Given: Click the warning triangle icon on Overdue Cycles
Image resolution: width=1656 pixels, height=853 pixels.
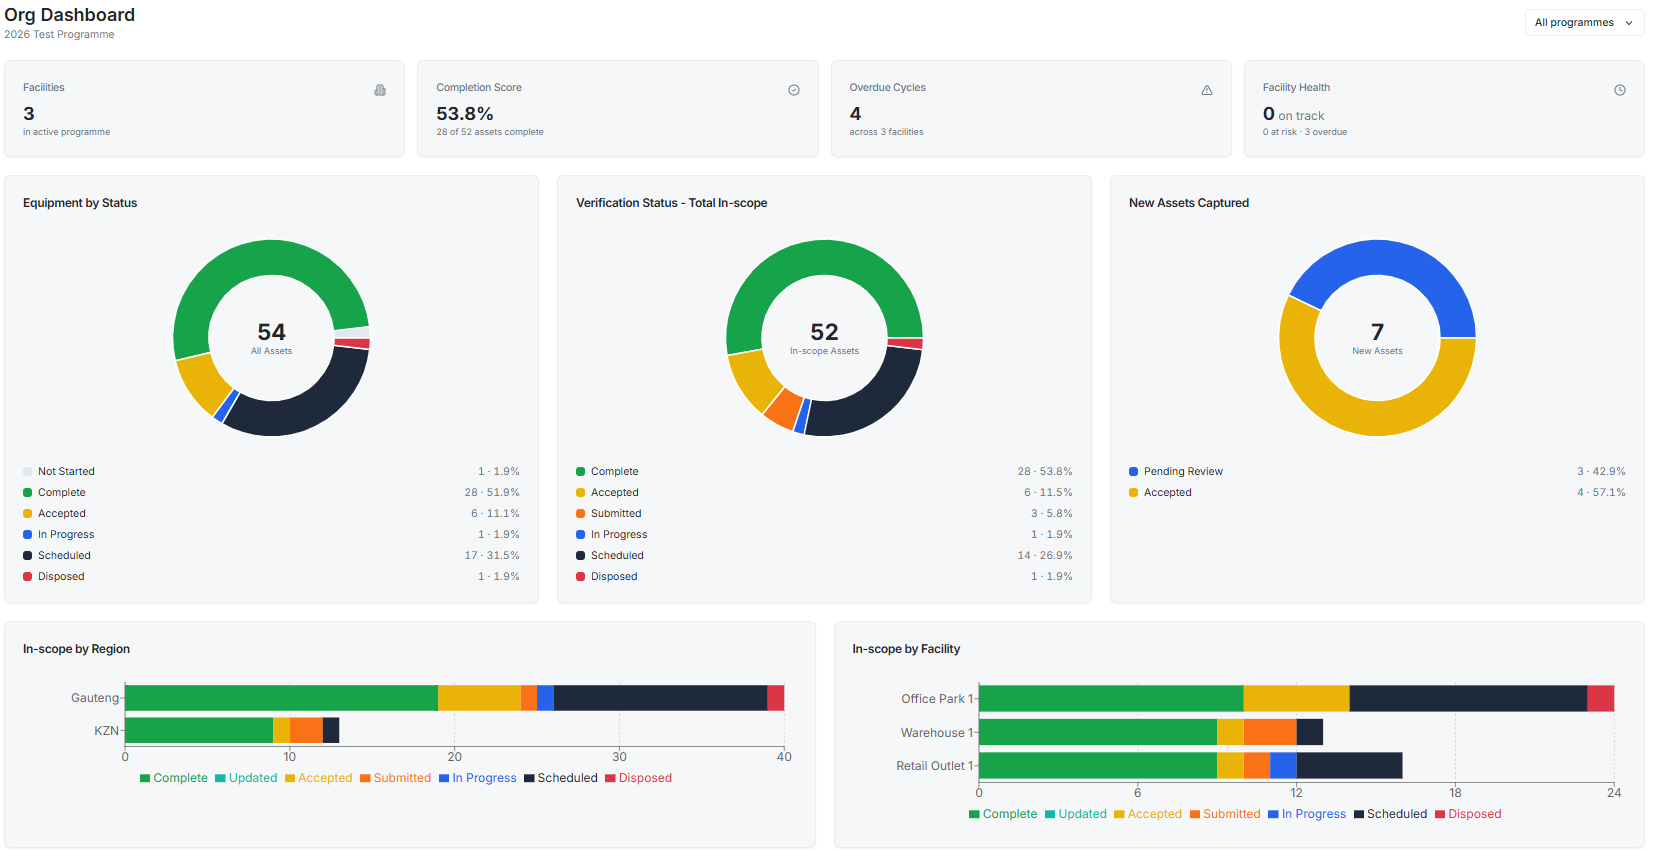Looking at the screenshot, I should click(1207, 90).
